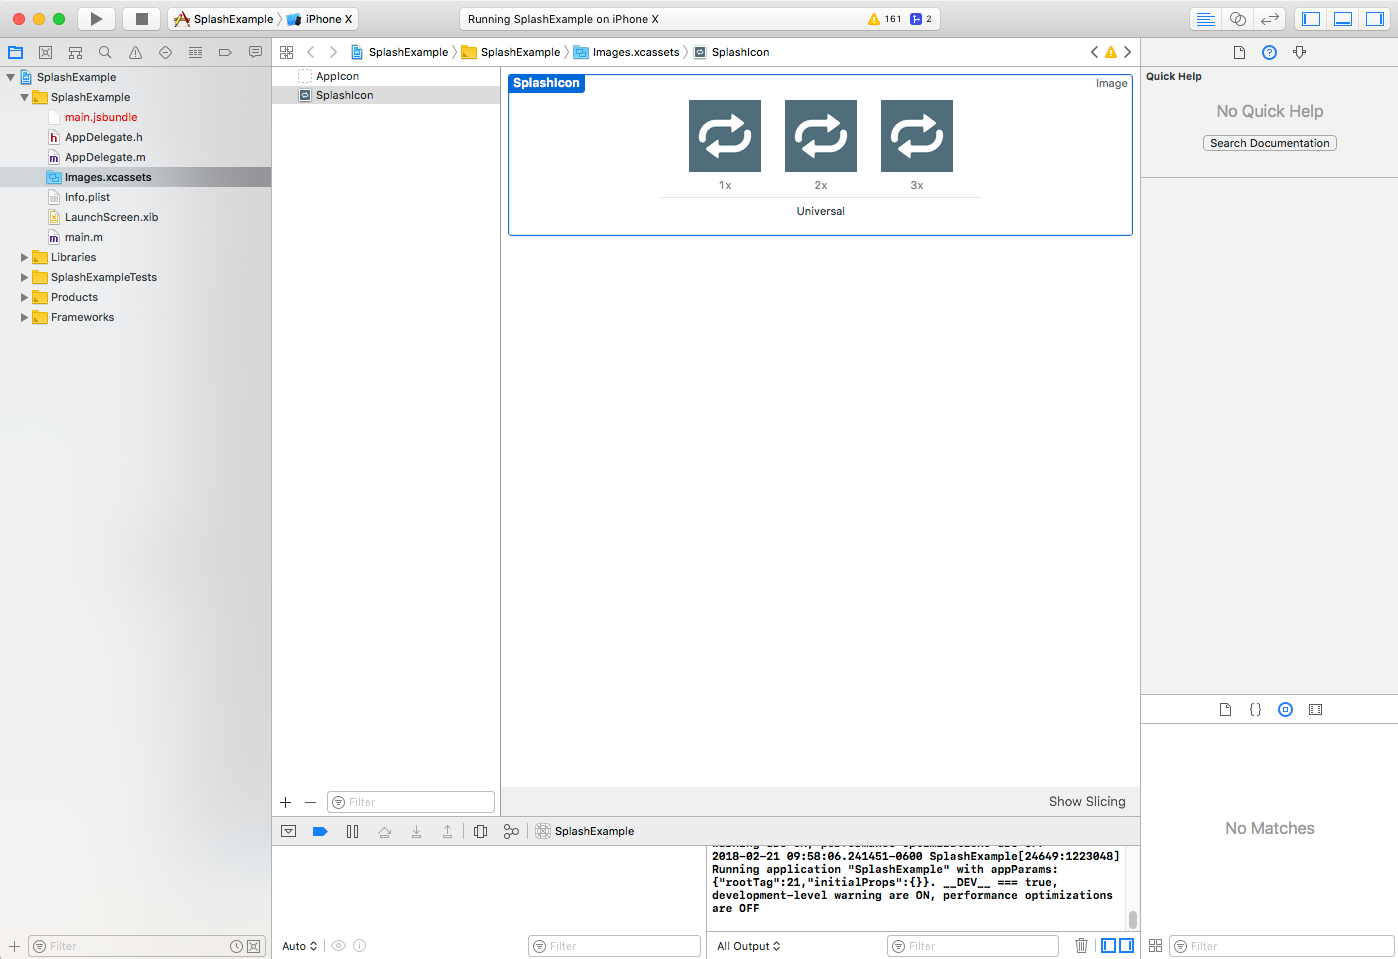Toggle the navigator panel visibility
Viewport: 1398px width, 959px height.
[x=1311, y=19]
